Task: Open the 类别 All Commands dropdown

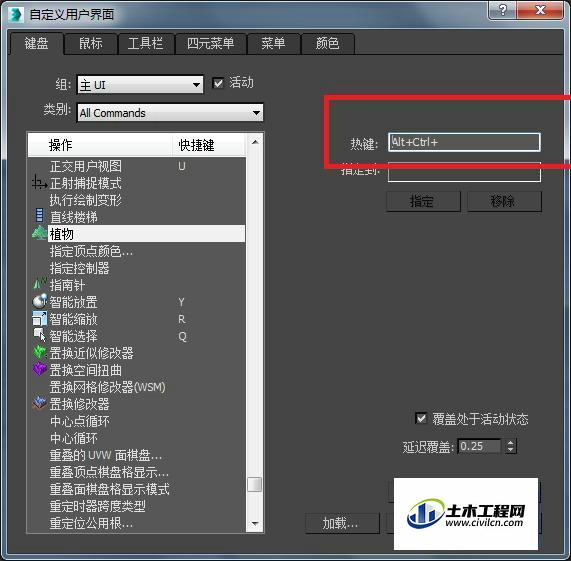Action: (x=170, y=112)
